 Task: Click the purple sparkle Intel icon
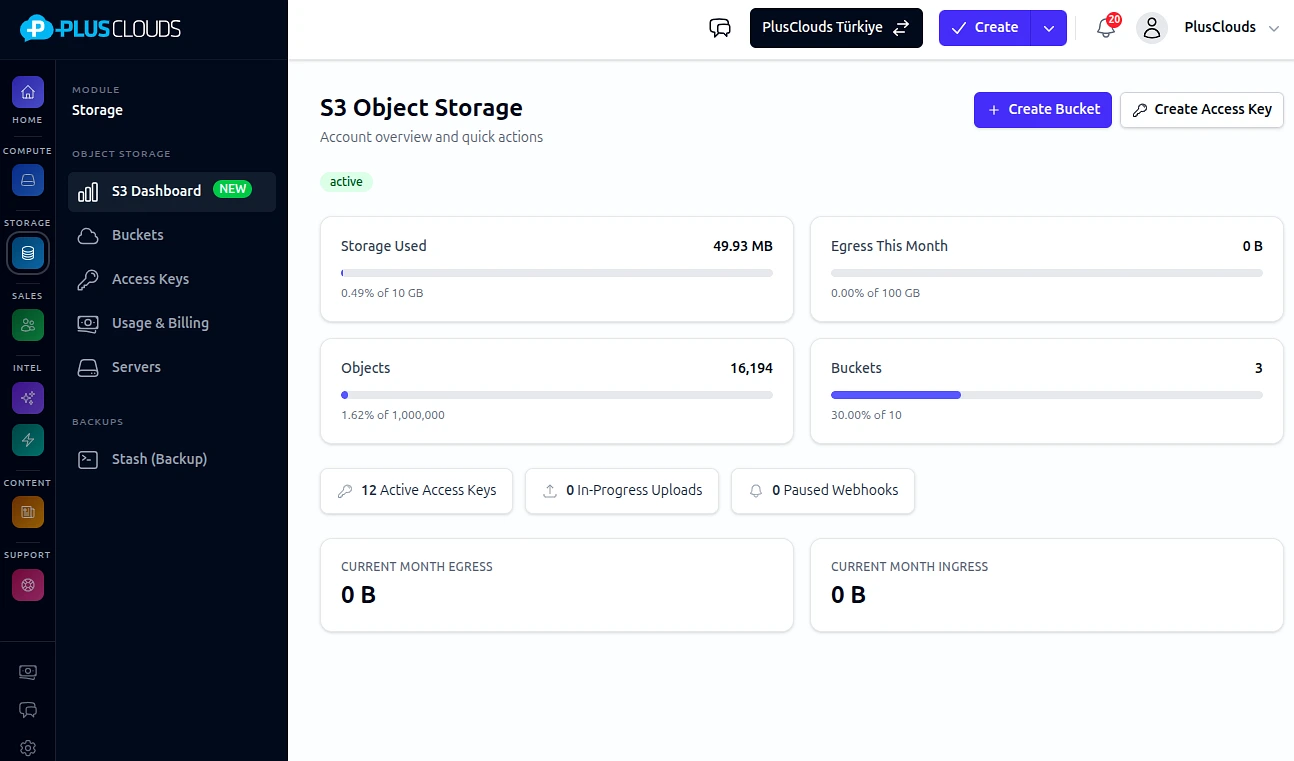coord(28,397)
